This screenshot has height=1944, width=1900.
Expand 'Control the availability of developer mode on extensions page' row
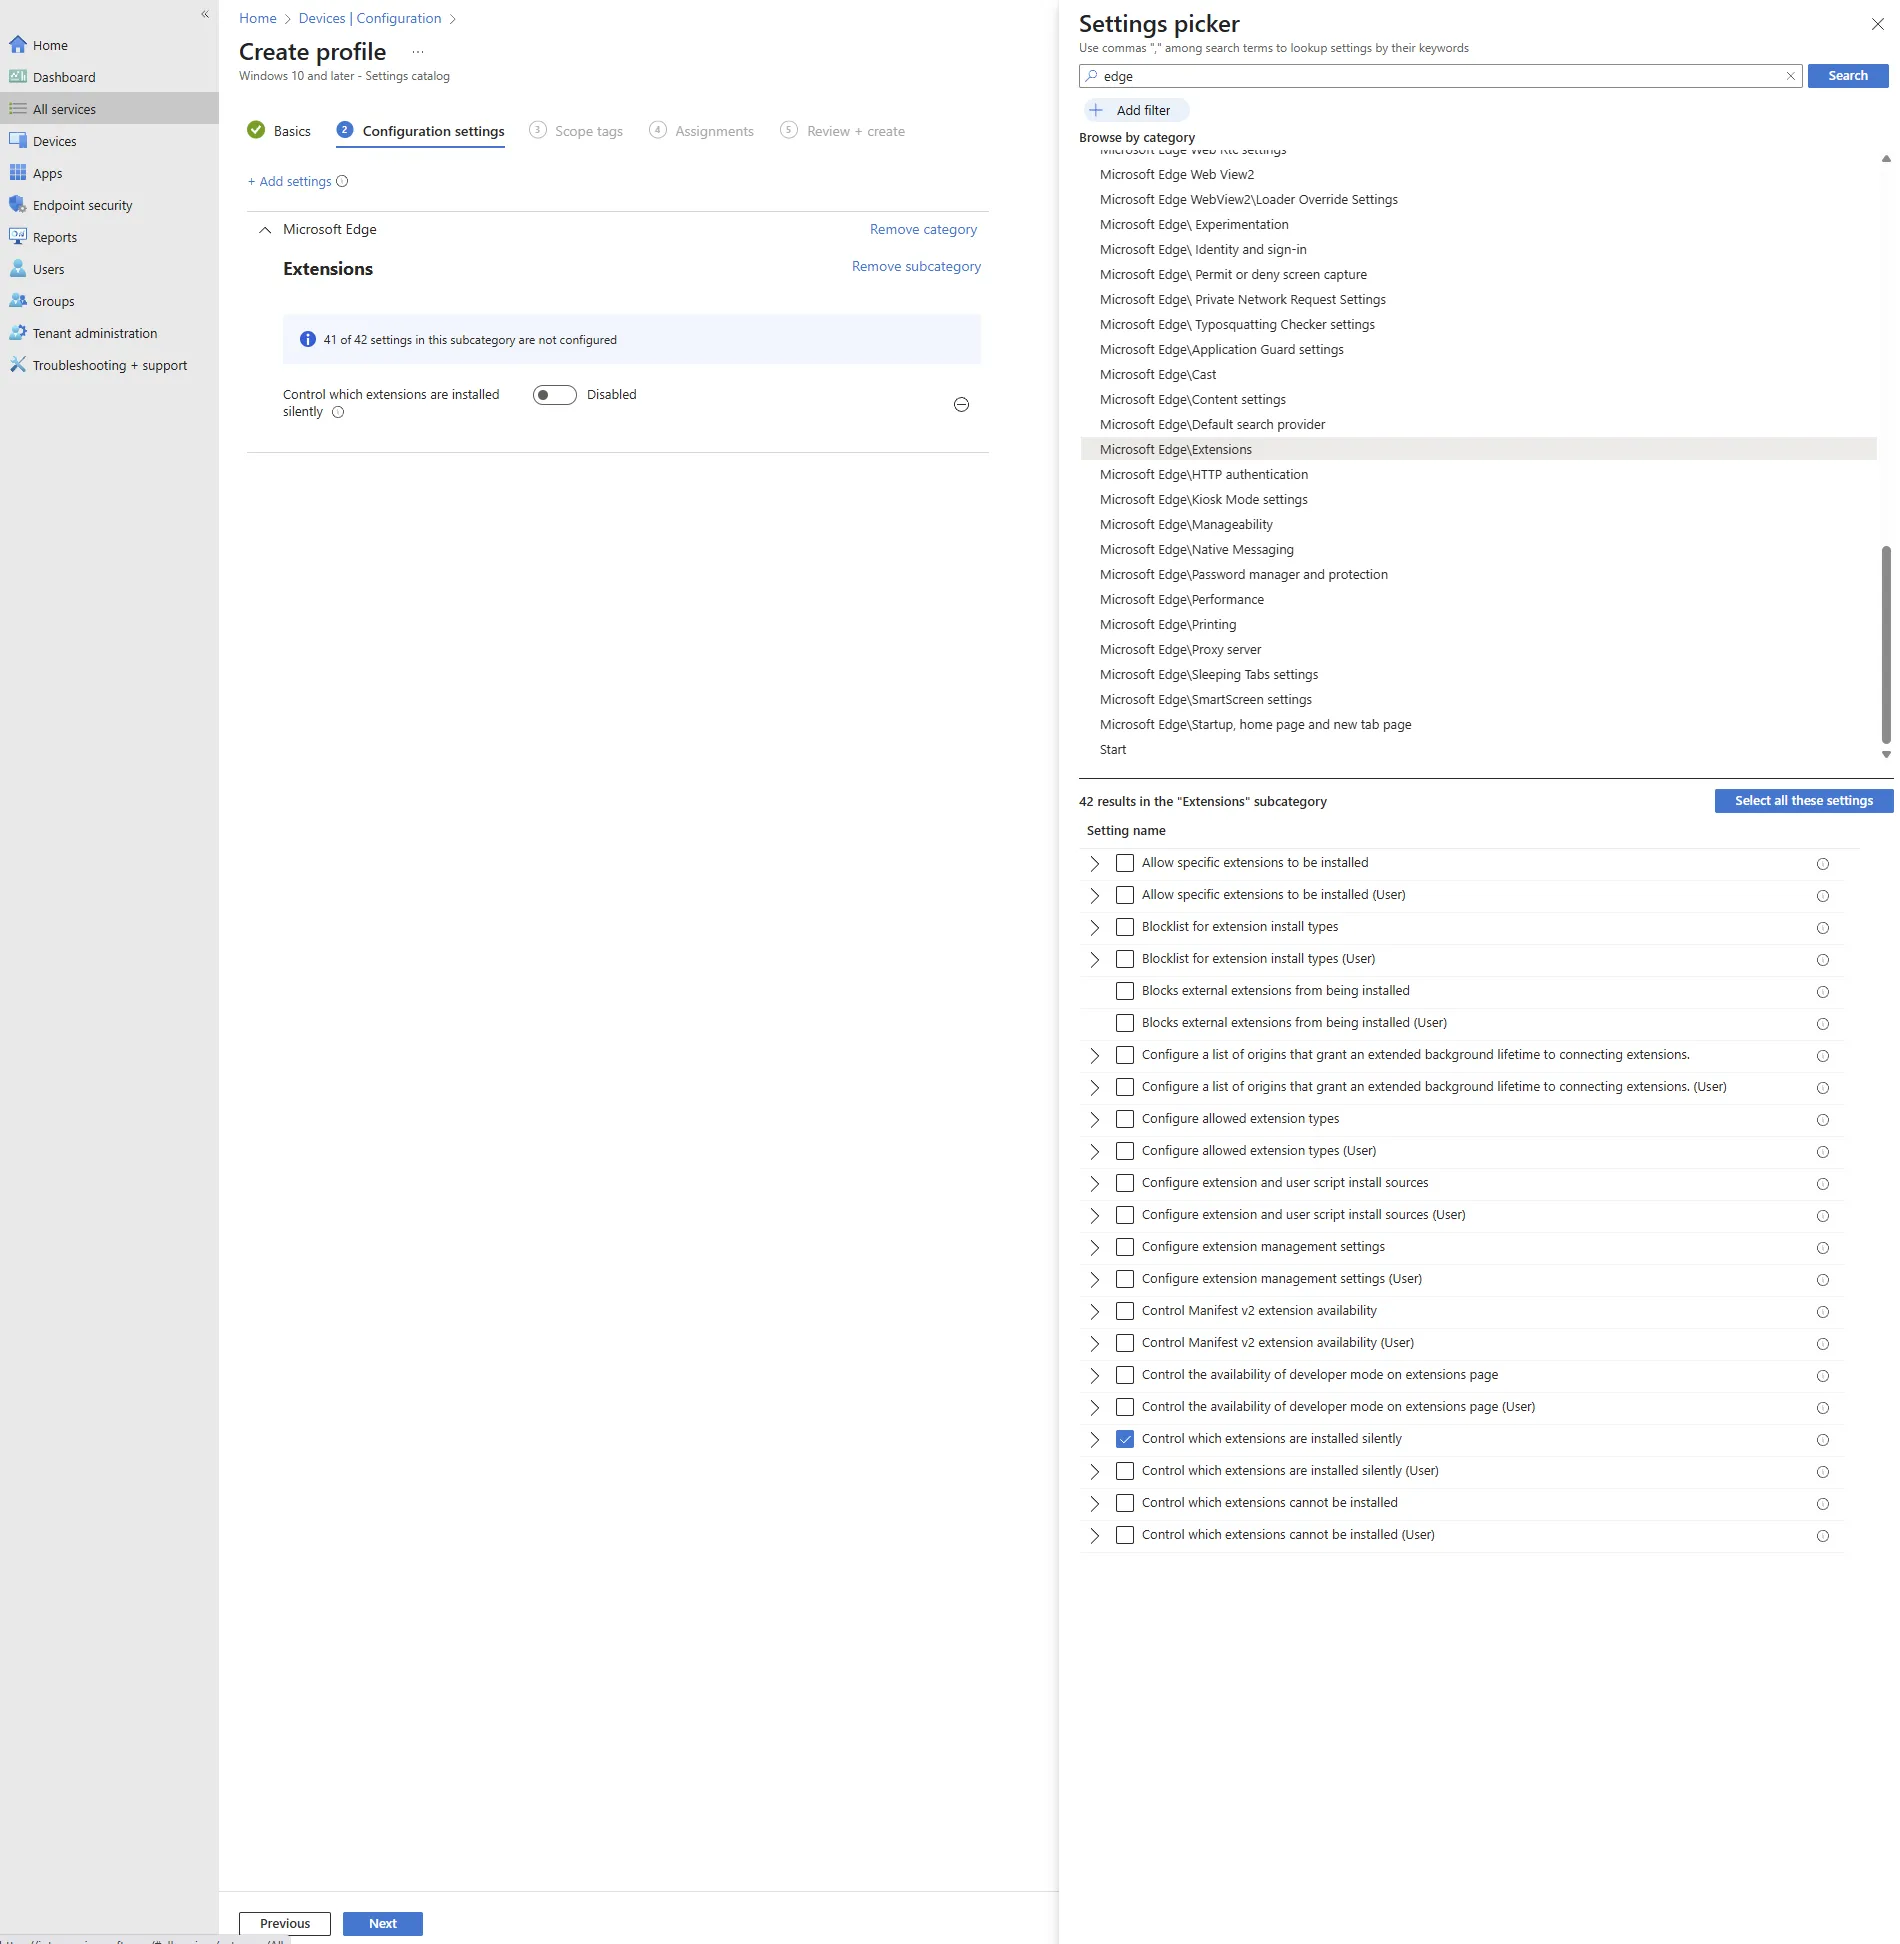1094,1375
